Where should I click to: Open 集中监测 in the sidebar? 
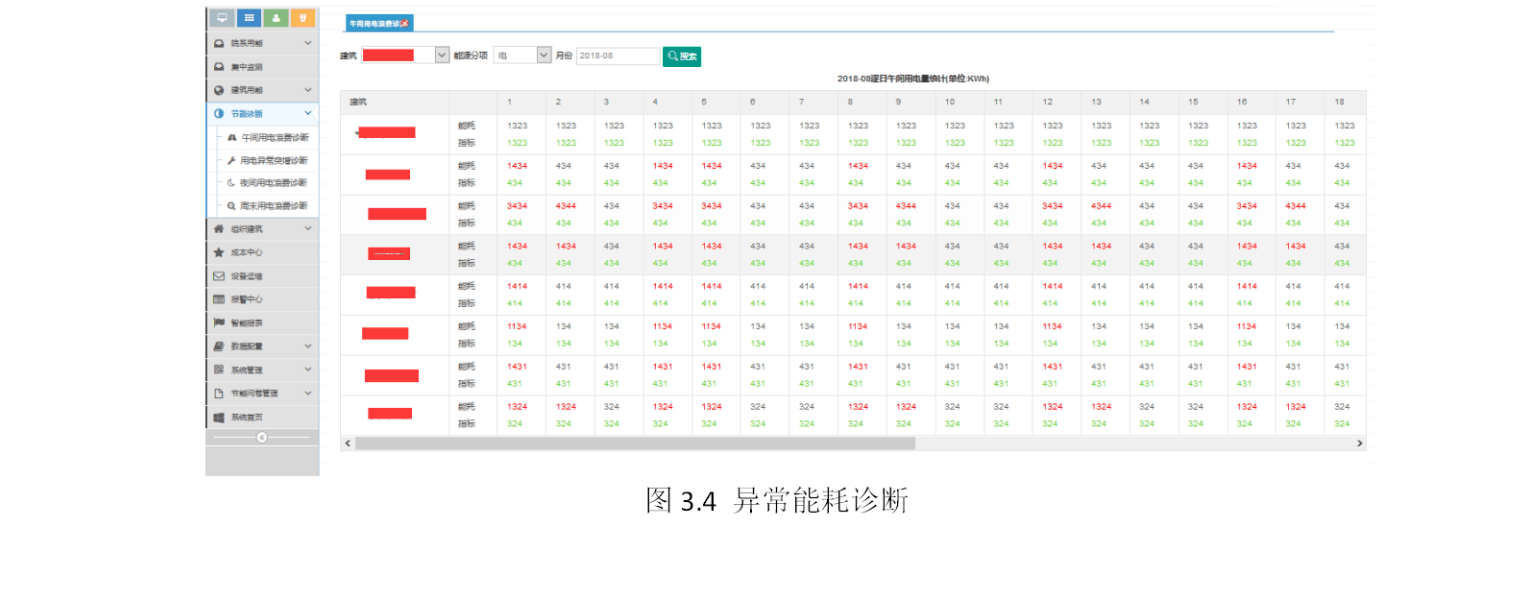point(263,67)
